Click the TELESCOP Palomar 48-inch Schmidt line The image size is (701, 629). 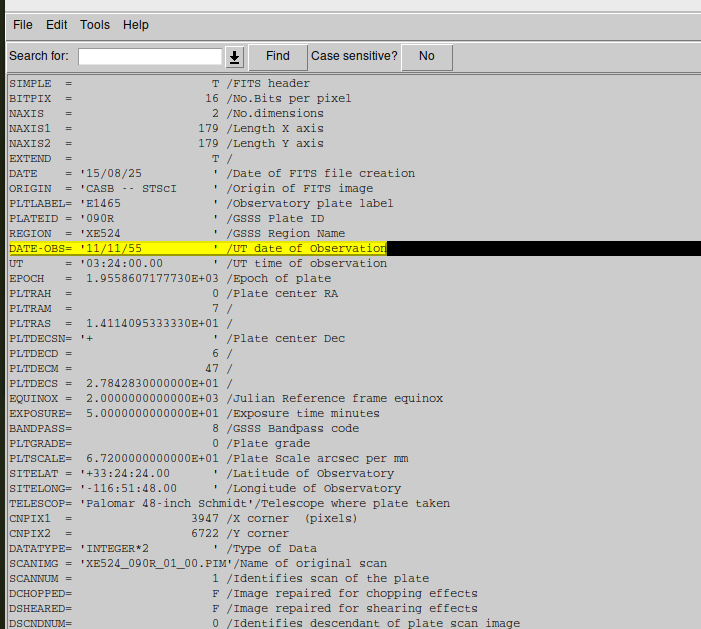(x=229, y=503)
